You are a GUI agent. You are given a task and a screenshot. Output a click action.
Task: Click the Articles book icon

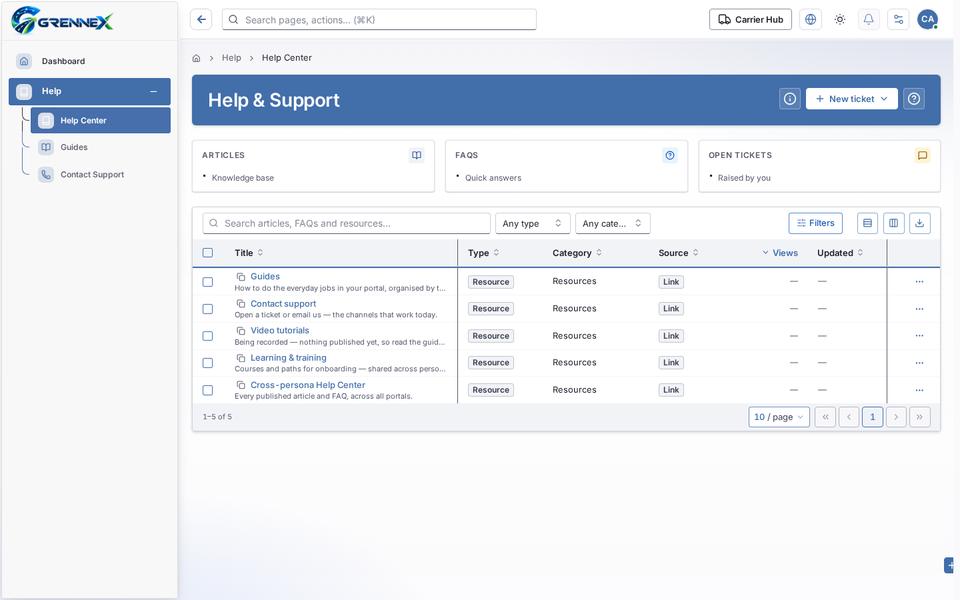click(416, 156)
